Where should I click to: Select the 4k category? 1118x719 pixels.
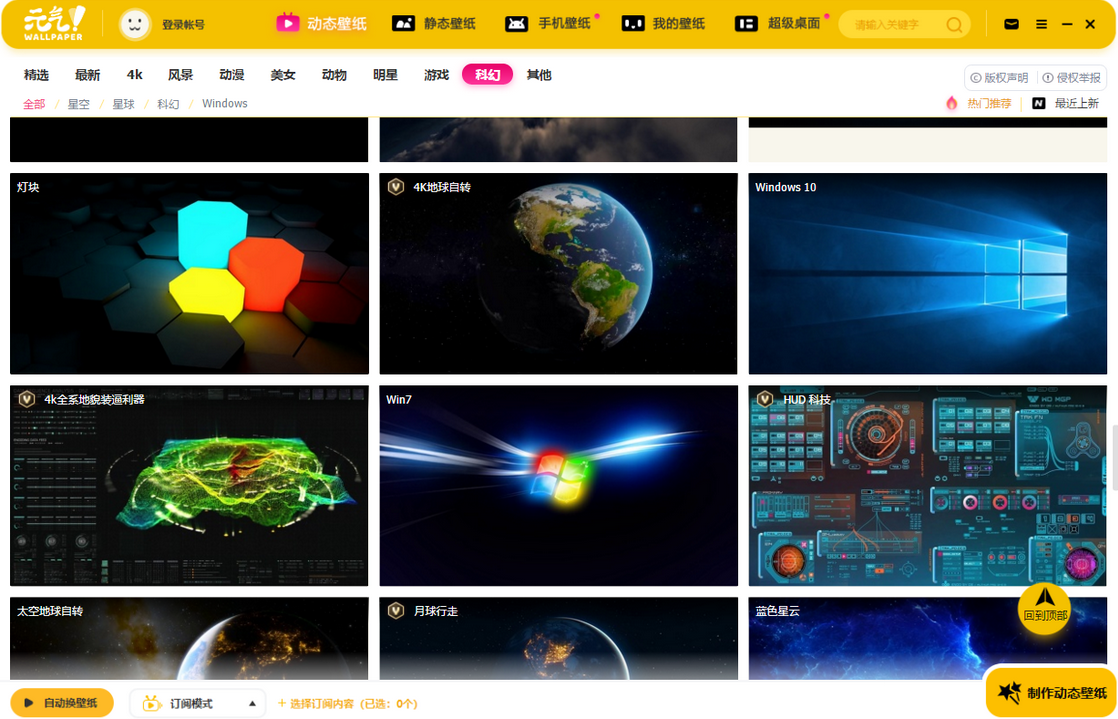pyautogui.click(x=135, y=75)
